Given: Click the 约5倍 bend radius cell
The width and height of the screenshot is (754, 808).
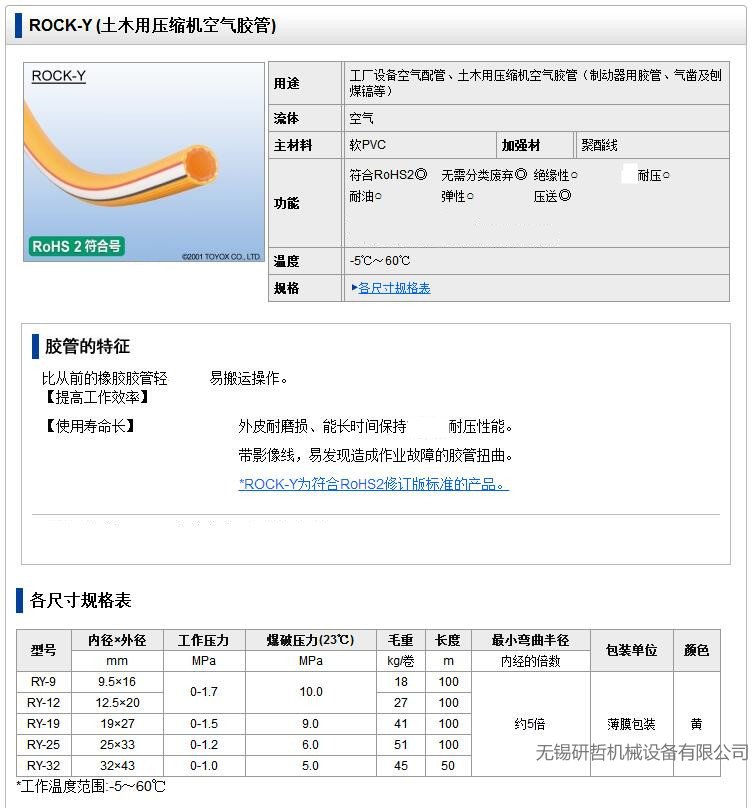Looking at the screenshot, I should tap(530, 724).
